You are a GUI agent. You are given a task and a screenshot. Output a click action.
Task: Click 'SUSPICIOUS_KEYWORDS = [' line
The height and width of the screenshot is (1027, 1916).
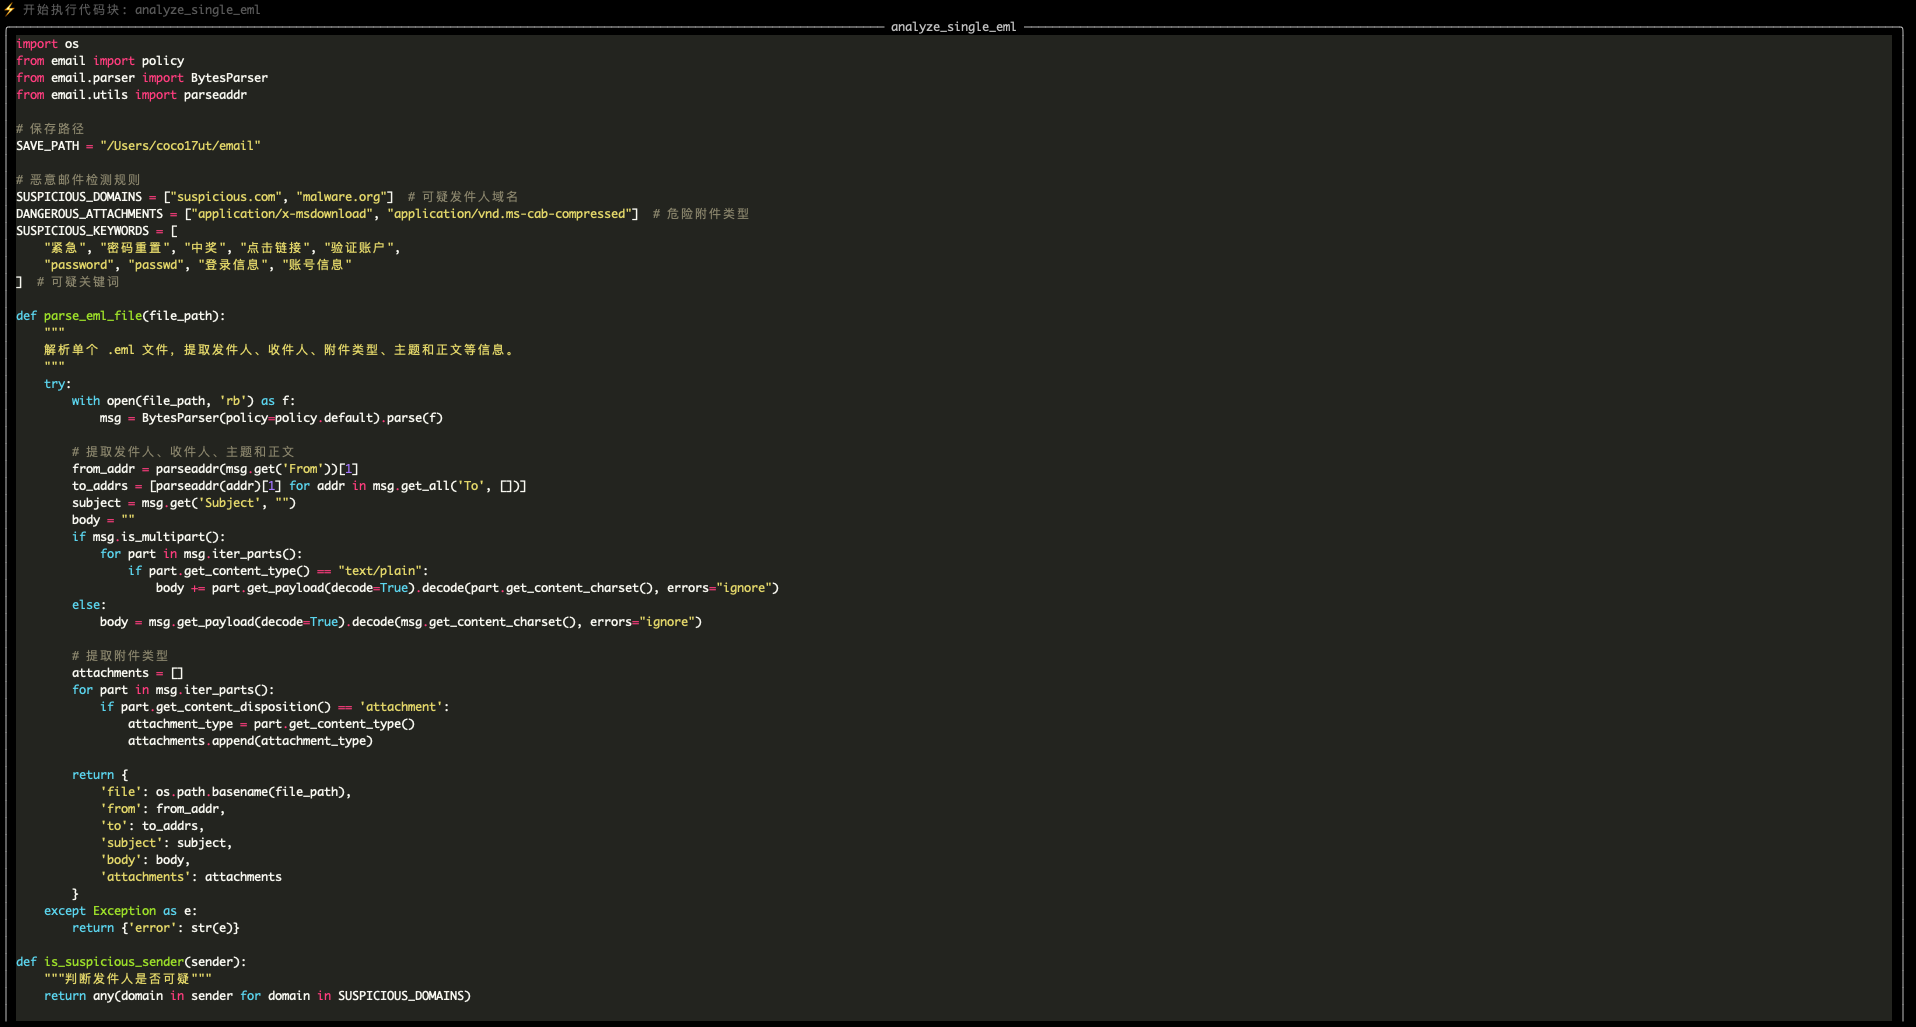coord(96,231)
